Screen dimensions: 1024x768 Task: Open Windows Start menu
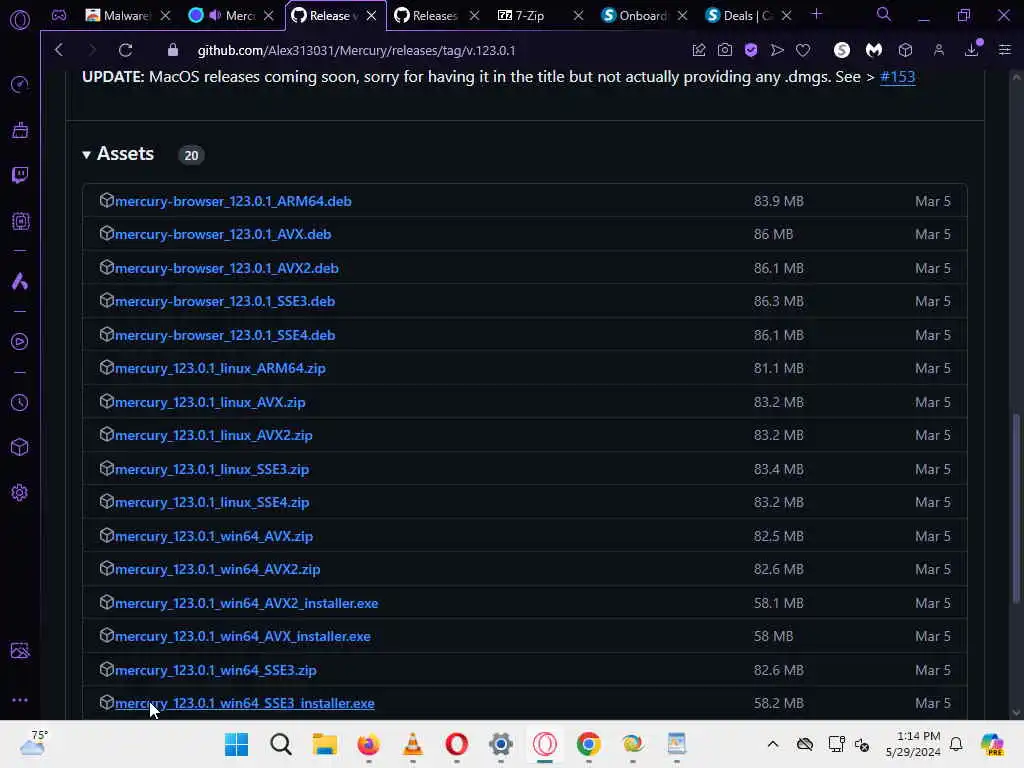tap(236, 744)
